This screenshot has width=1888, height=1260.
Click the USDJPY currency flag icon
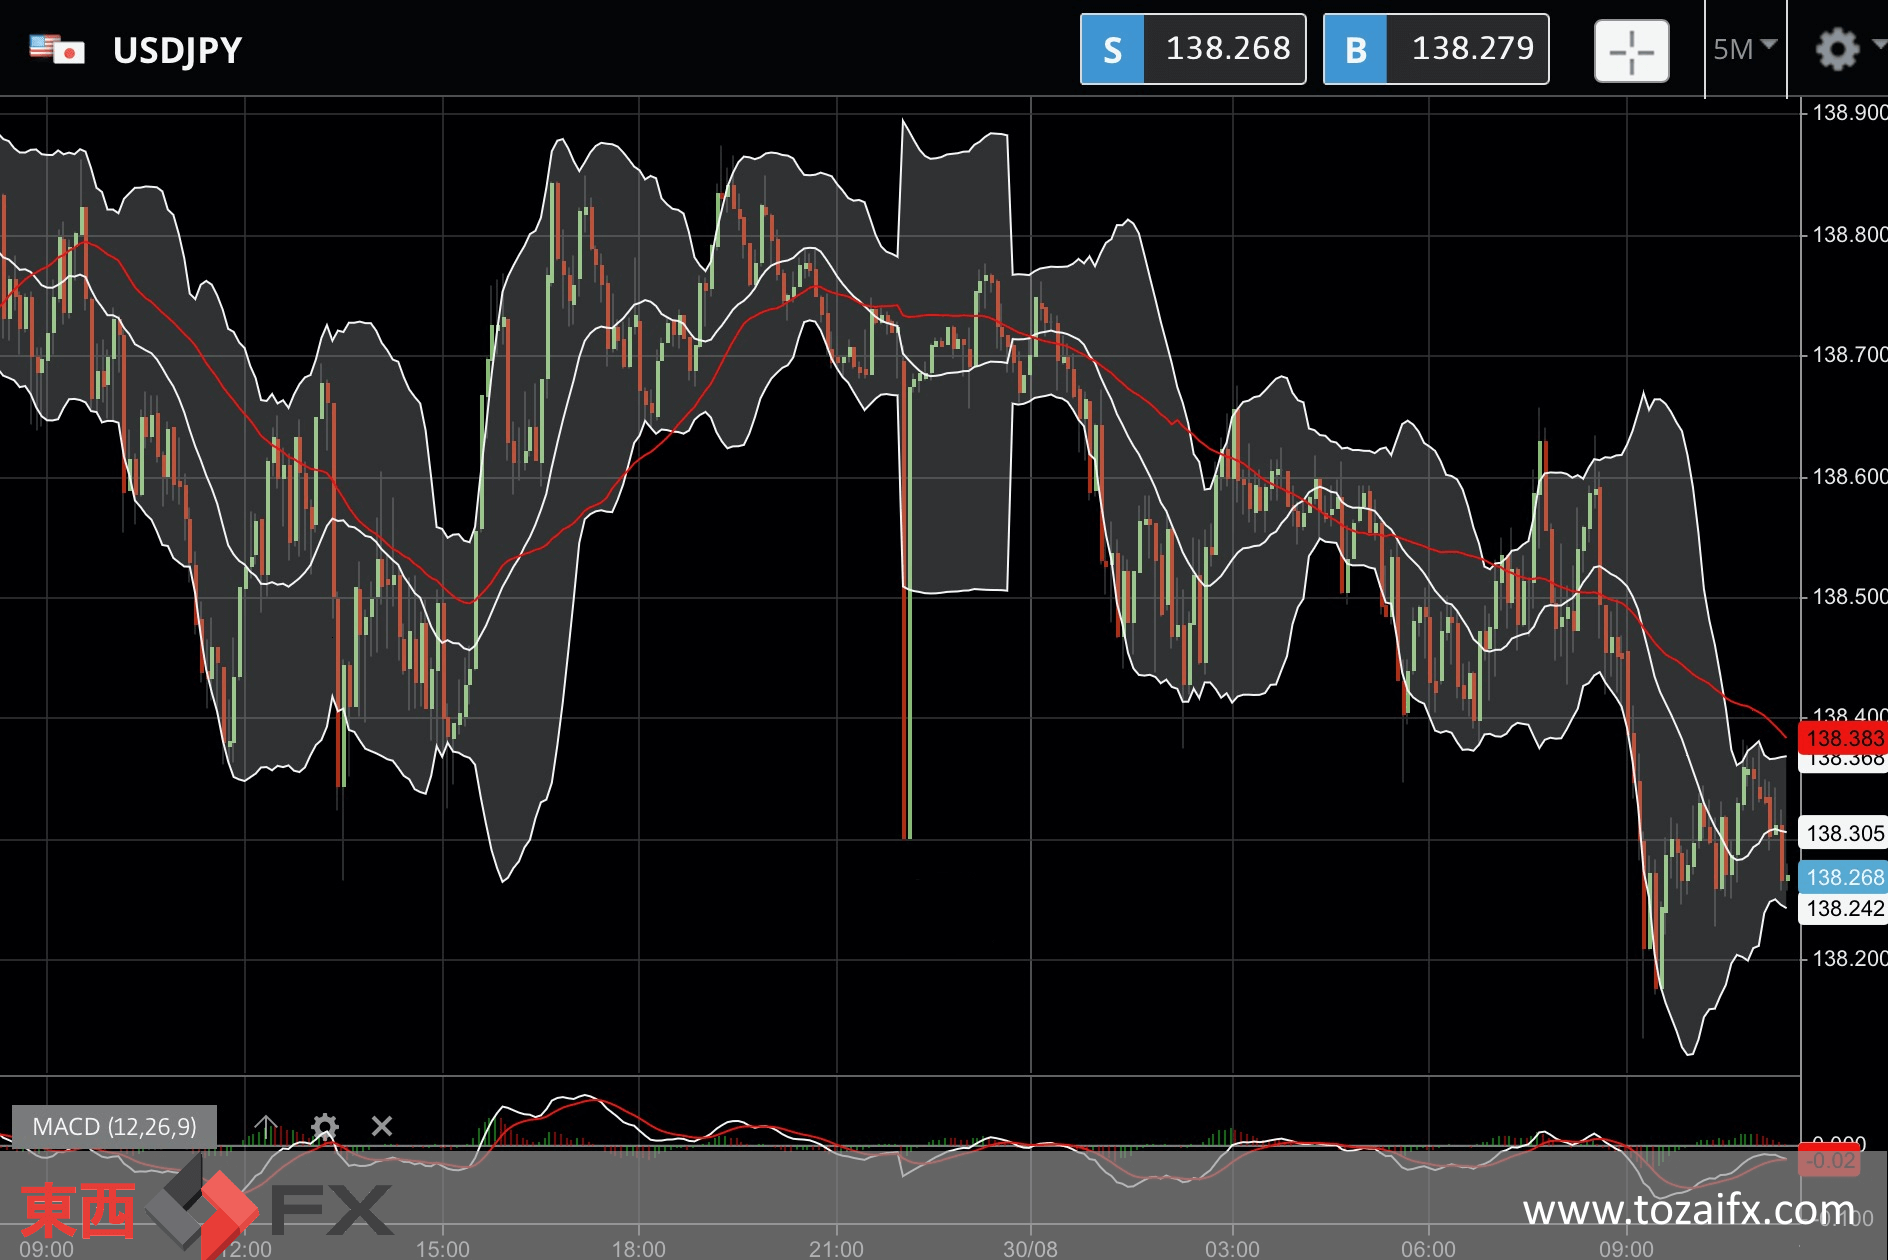pyautogui.click(x=57, y=49)
